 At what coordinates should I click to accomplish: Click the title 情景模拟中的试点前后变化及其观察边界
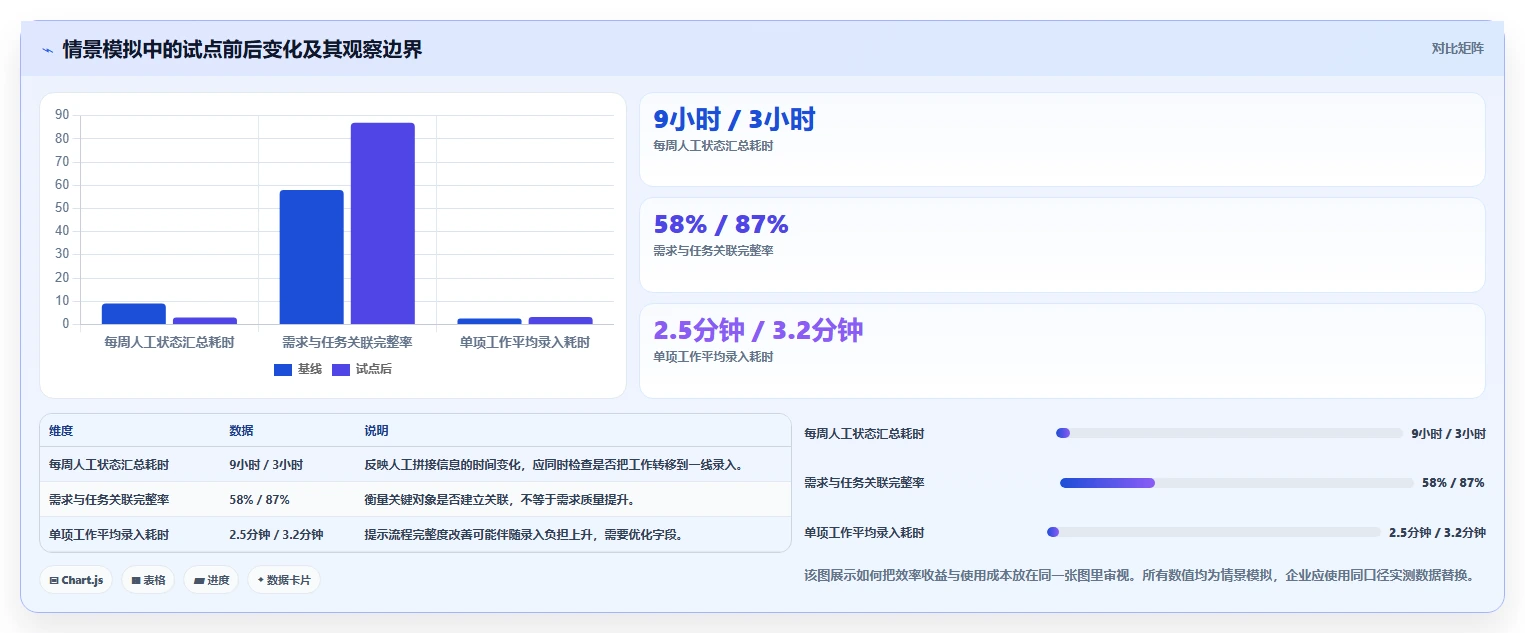pos(242,49)
